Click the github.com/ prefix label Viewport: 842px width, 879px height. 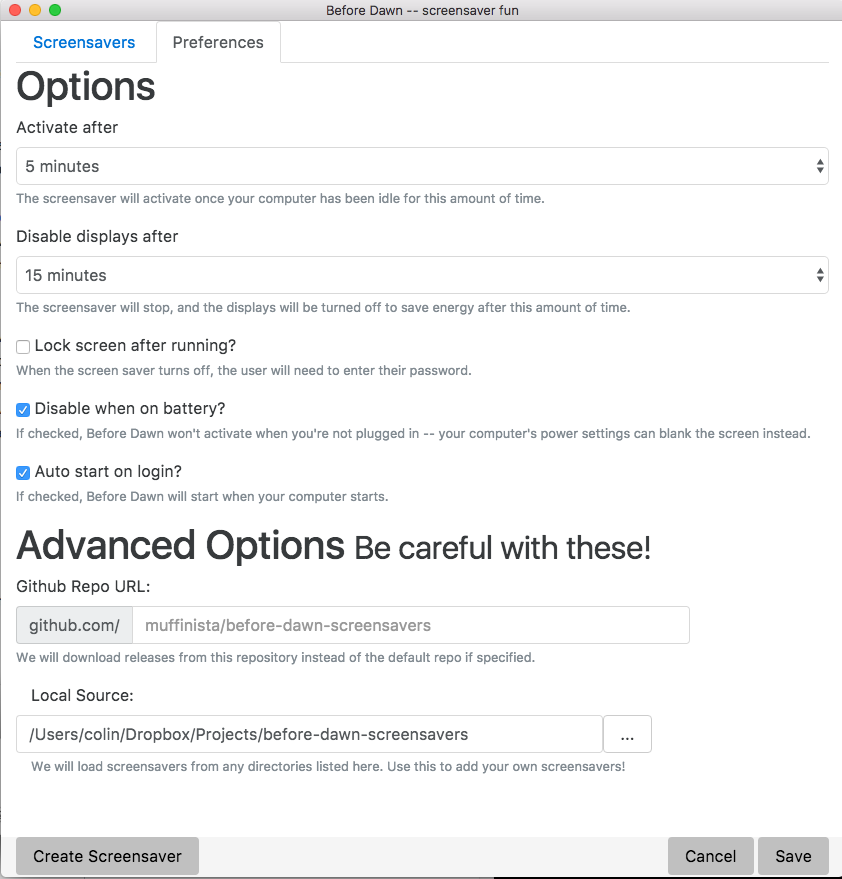(x=74, y=626)
